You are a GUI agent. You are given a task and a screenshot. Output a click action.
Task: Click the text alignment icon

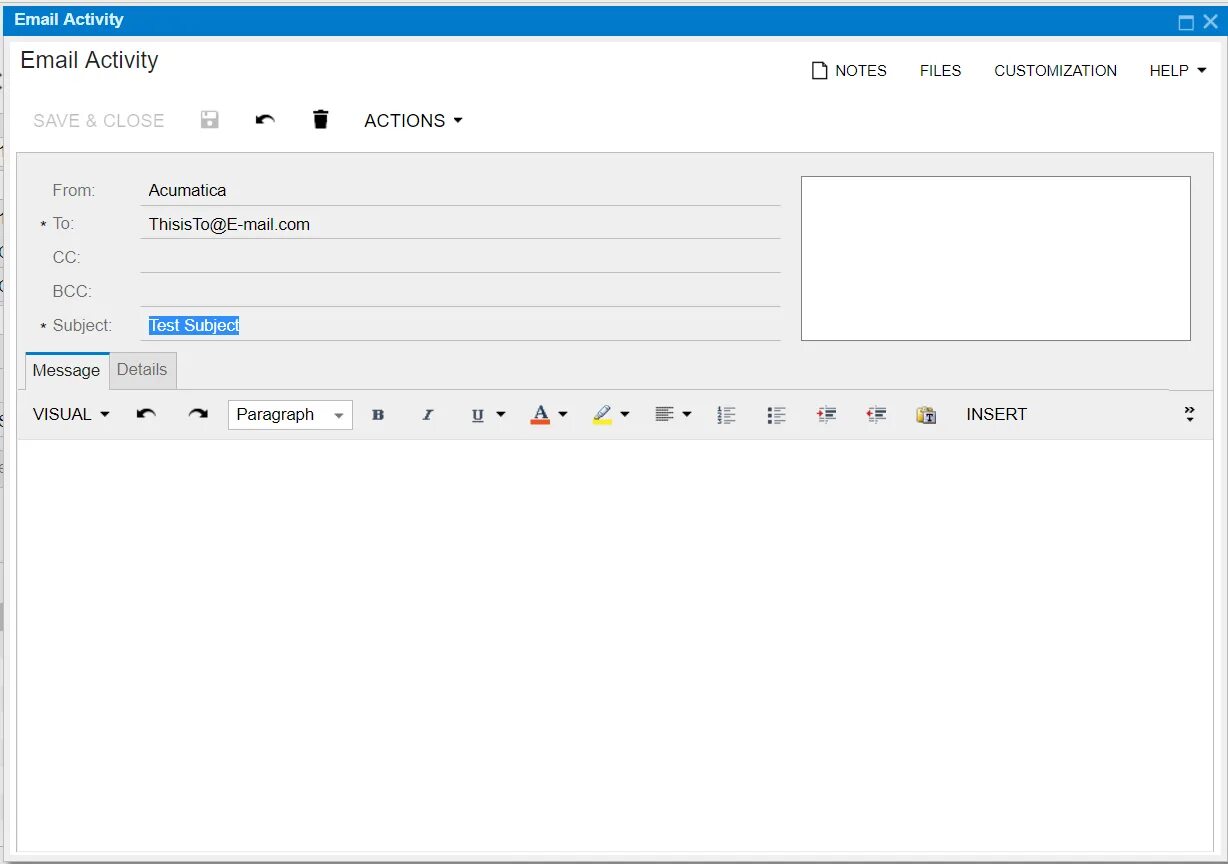click(x=664, y=414)
